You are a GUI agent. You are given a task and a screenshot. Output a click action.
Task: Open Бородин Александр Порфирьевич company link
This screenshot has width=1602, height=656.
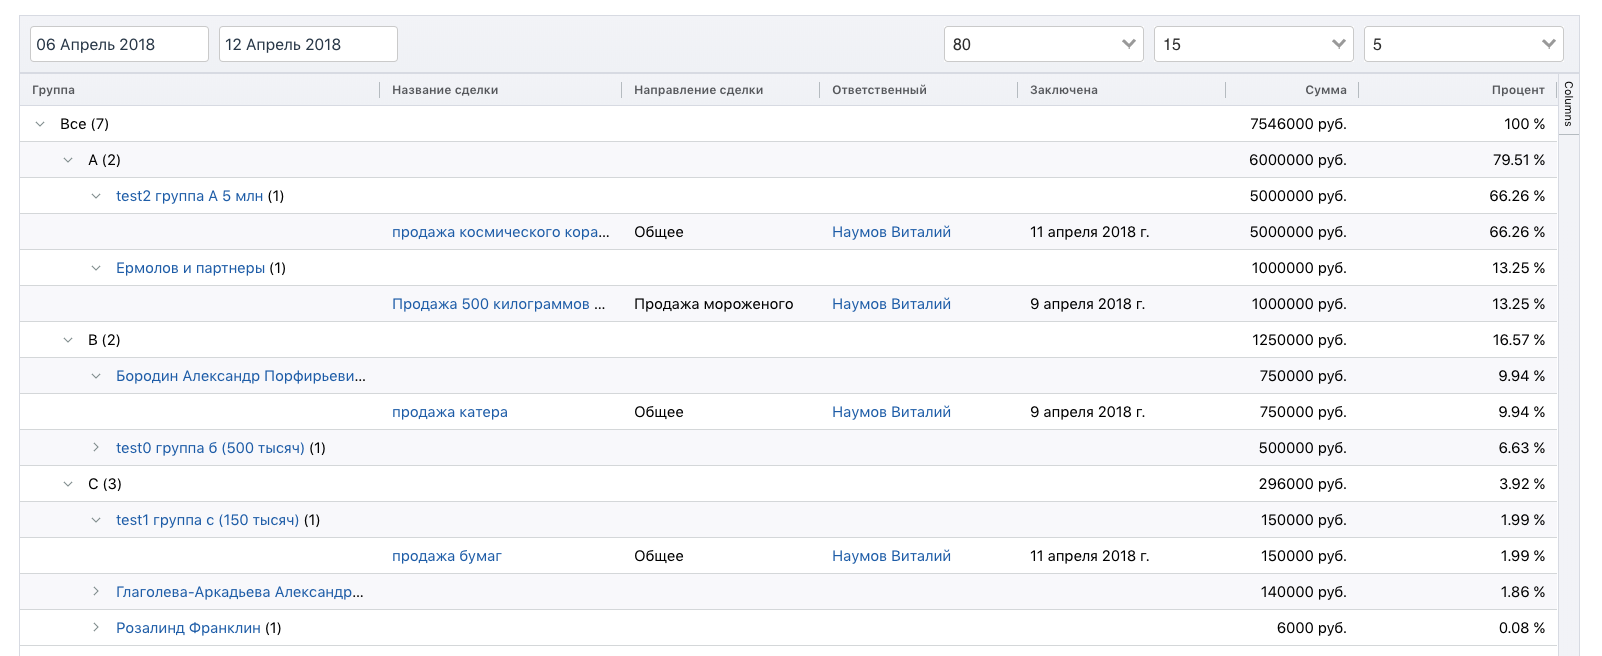click(240, 376)
